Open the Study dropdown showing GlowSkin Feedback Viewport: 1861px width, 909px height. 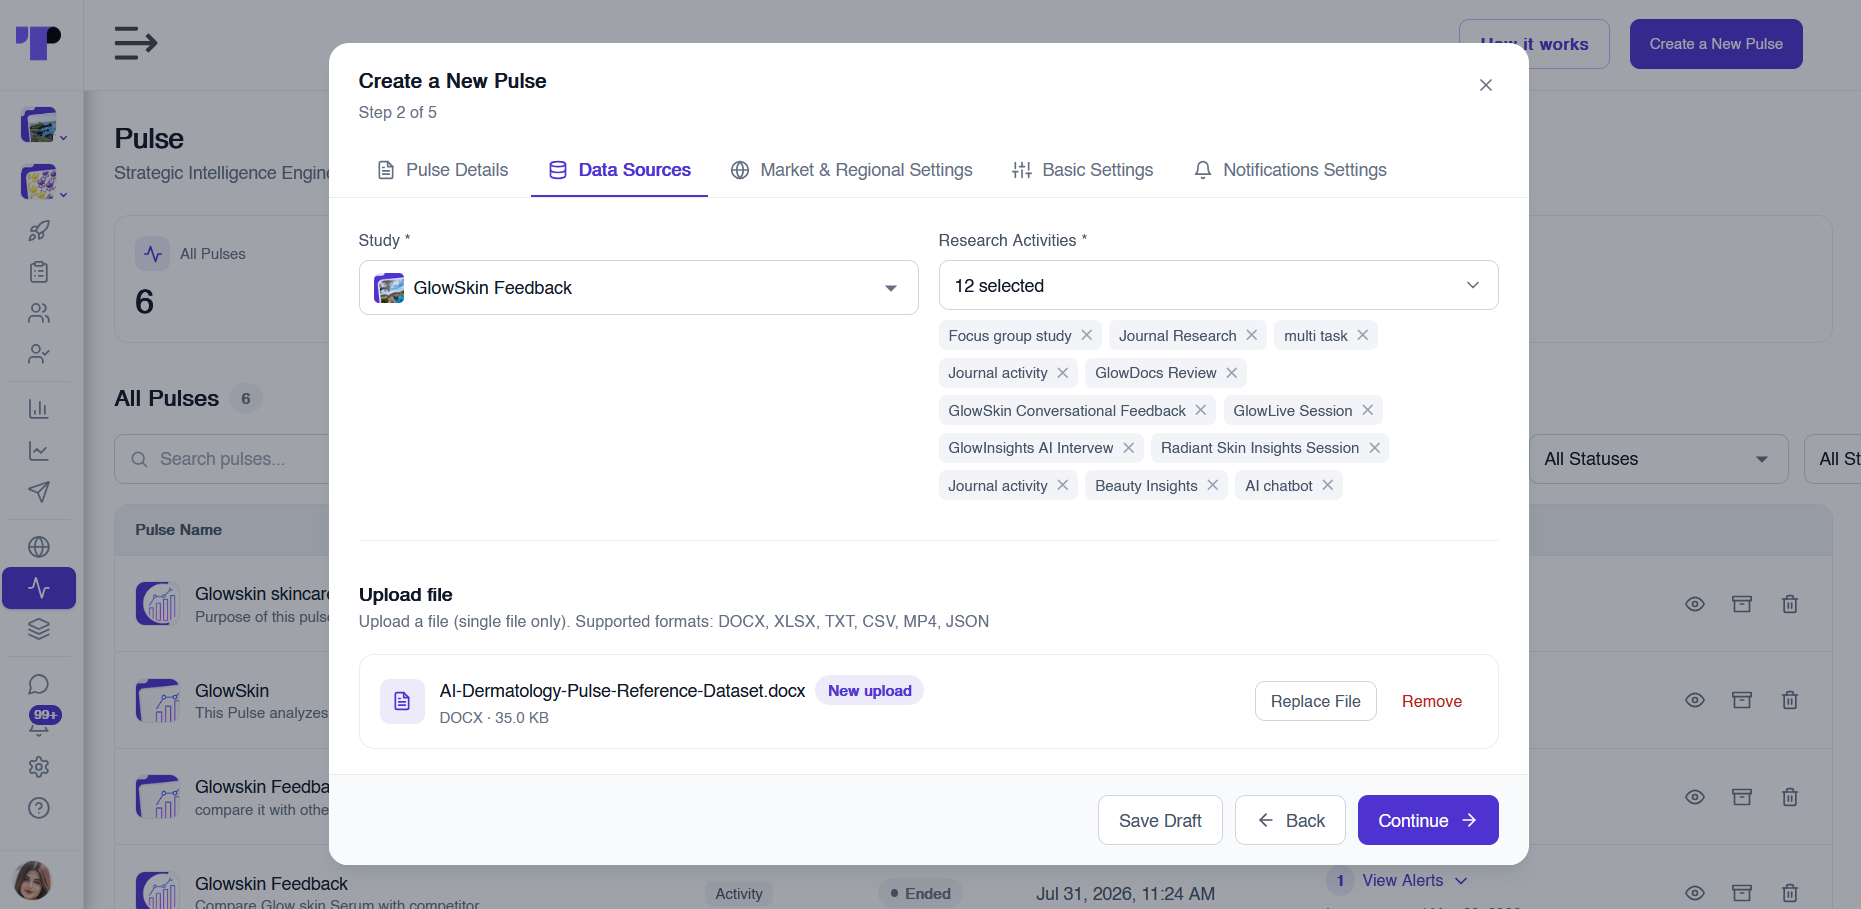point(638,288)
